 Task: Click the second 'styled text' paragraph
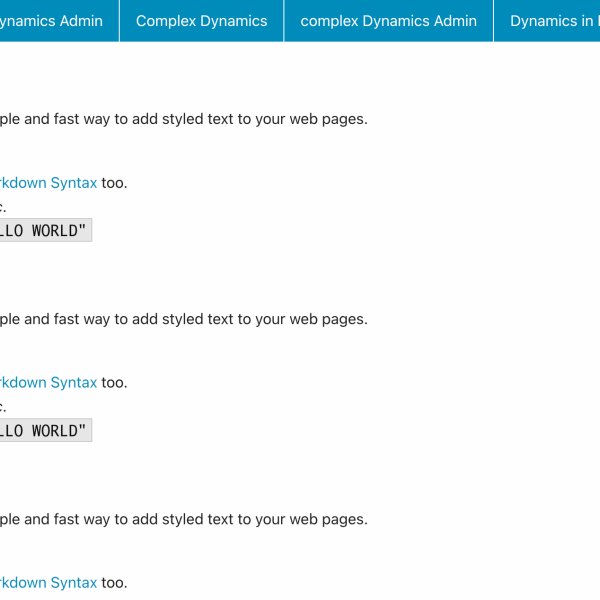[x=180, y=319]
